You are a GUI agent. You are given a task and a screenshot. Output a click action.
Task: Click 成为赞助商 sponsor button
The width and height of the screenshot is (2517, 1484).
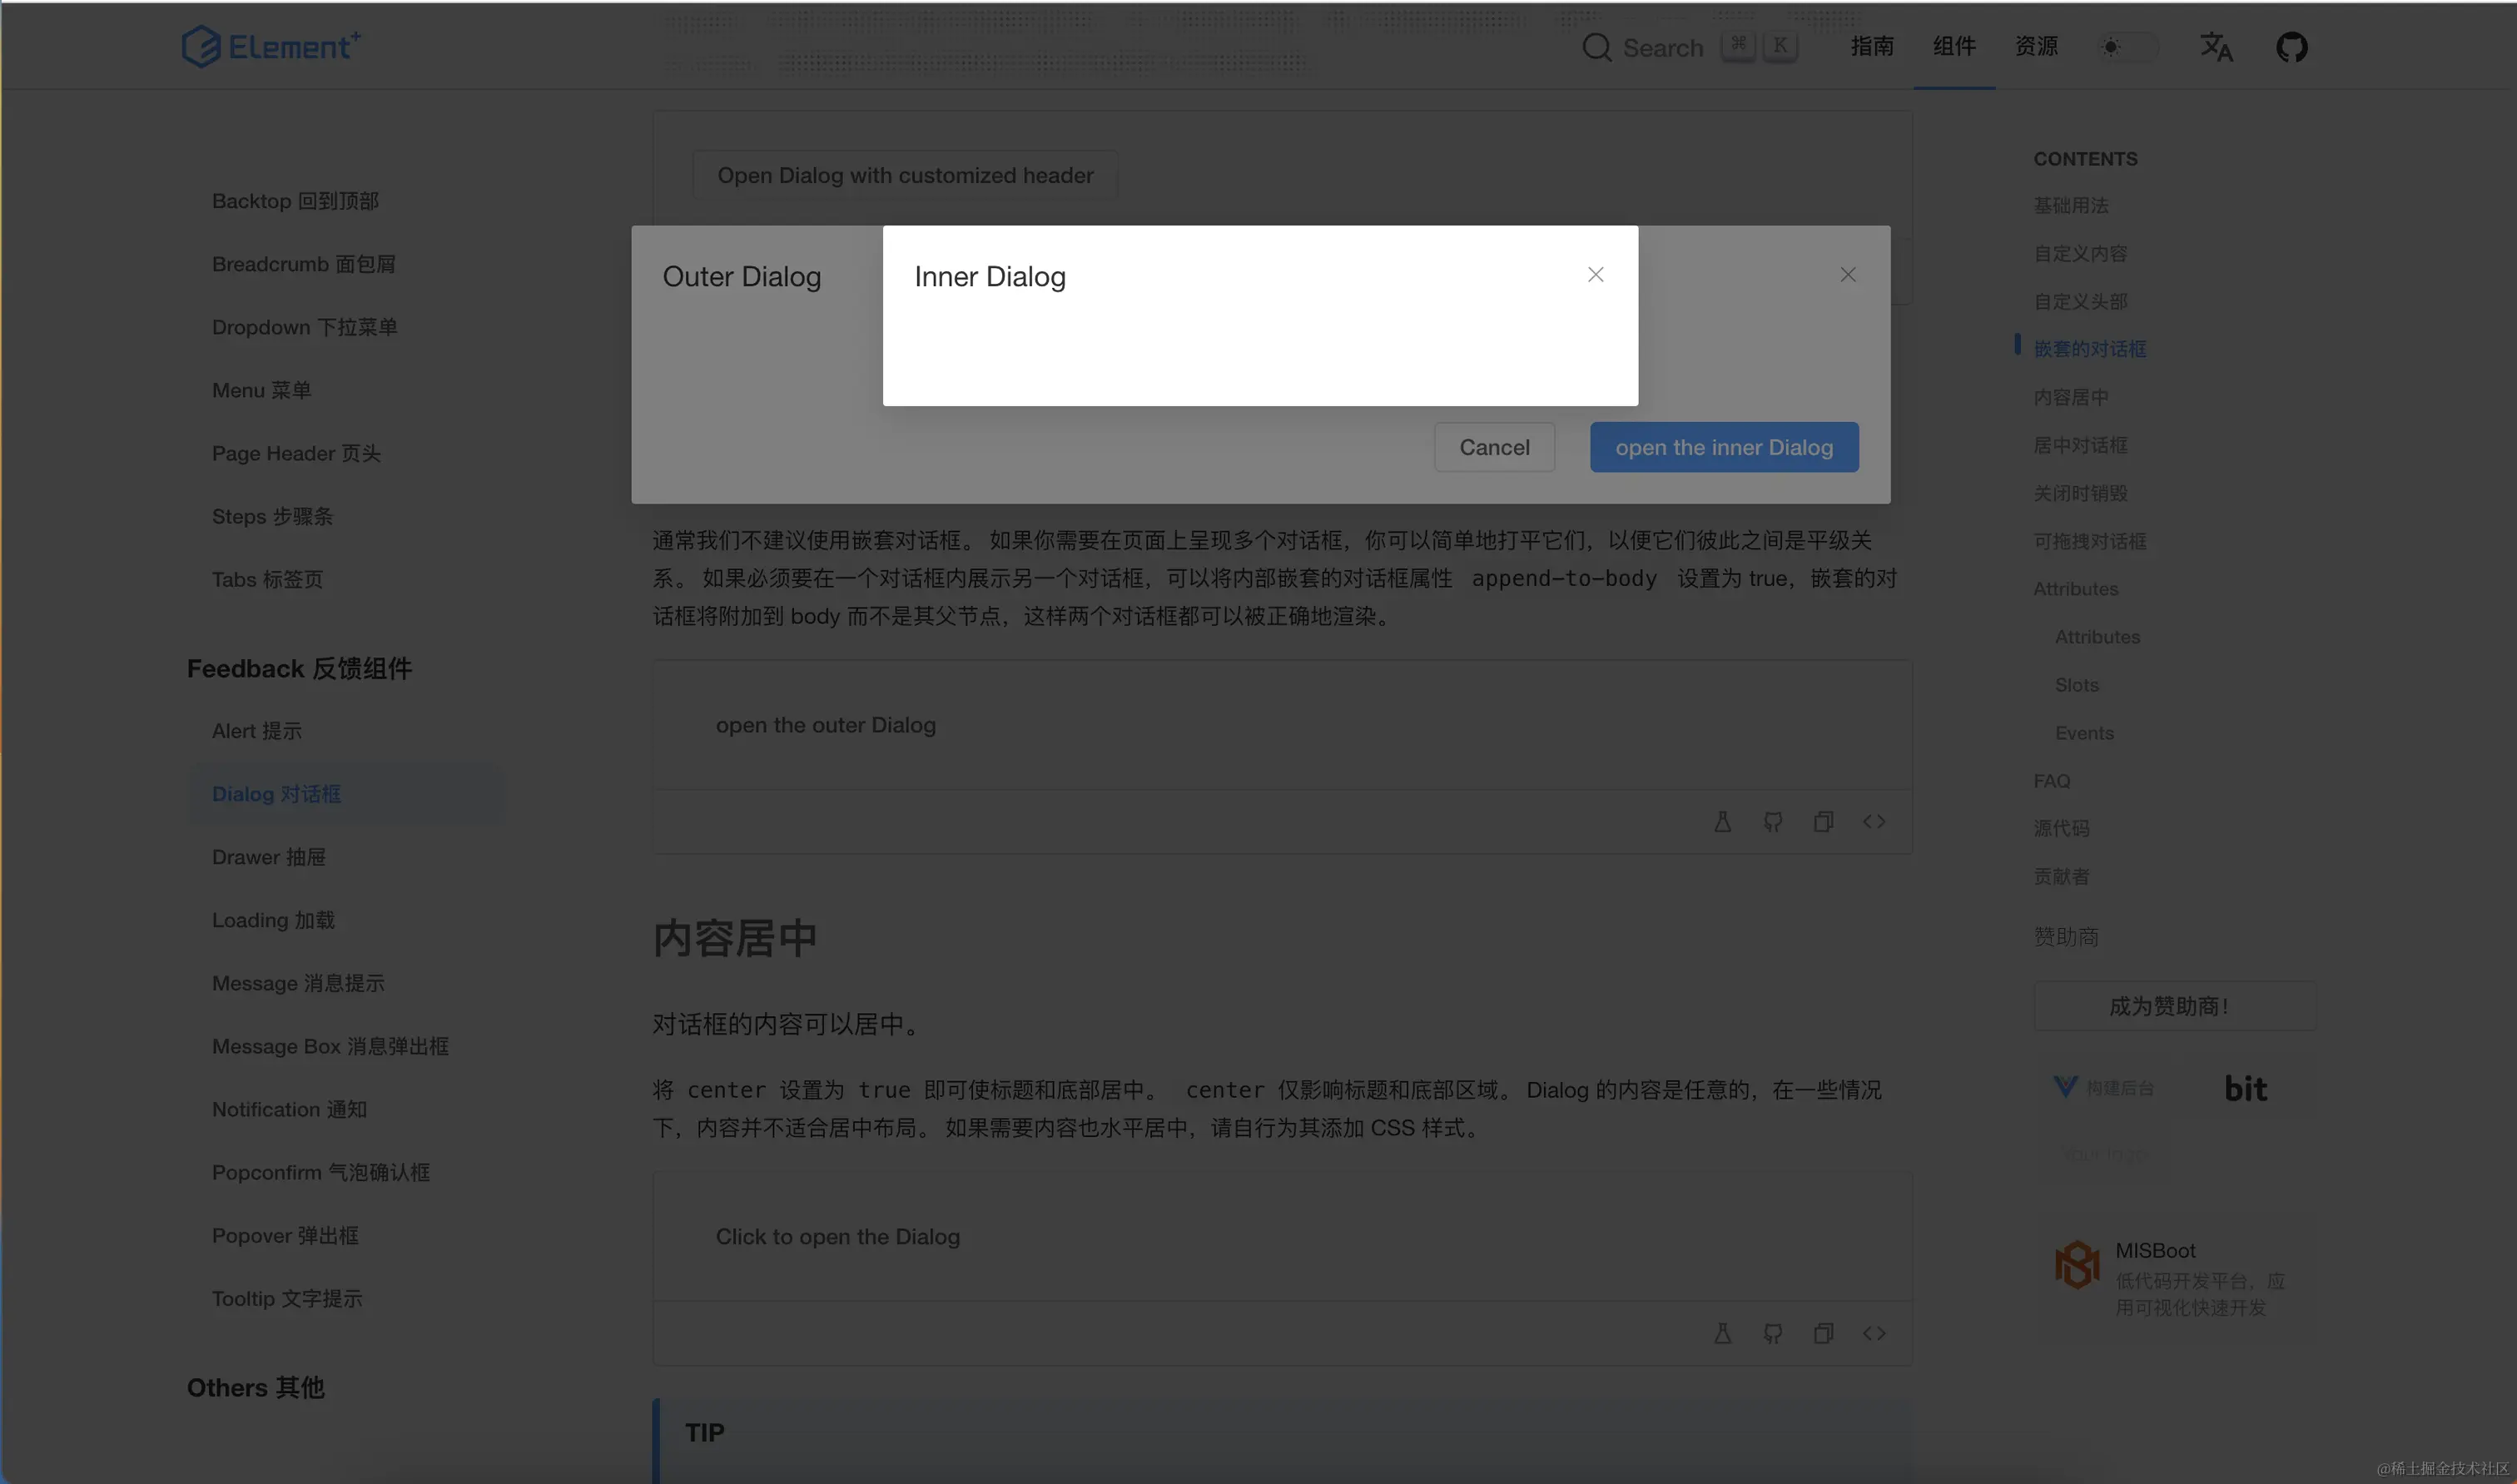click(2173, 1006)
